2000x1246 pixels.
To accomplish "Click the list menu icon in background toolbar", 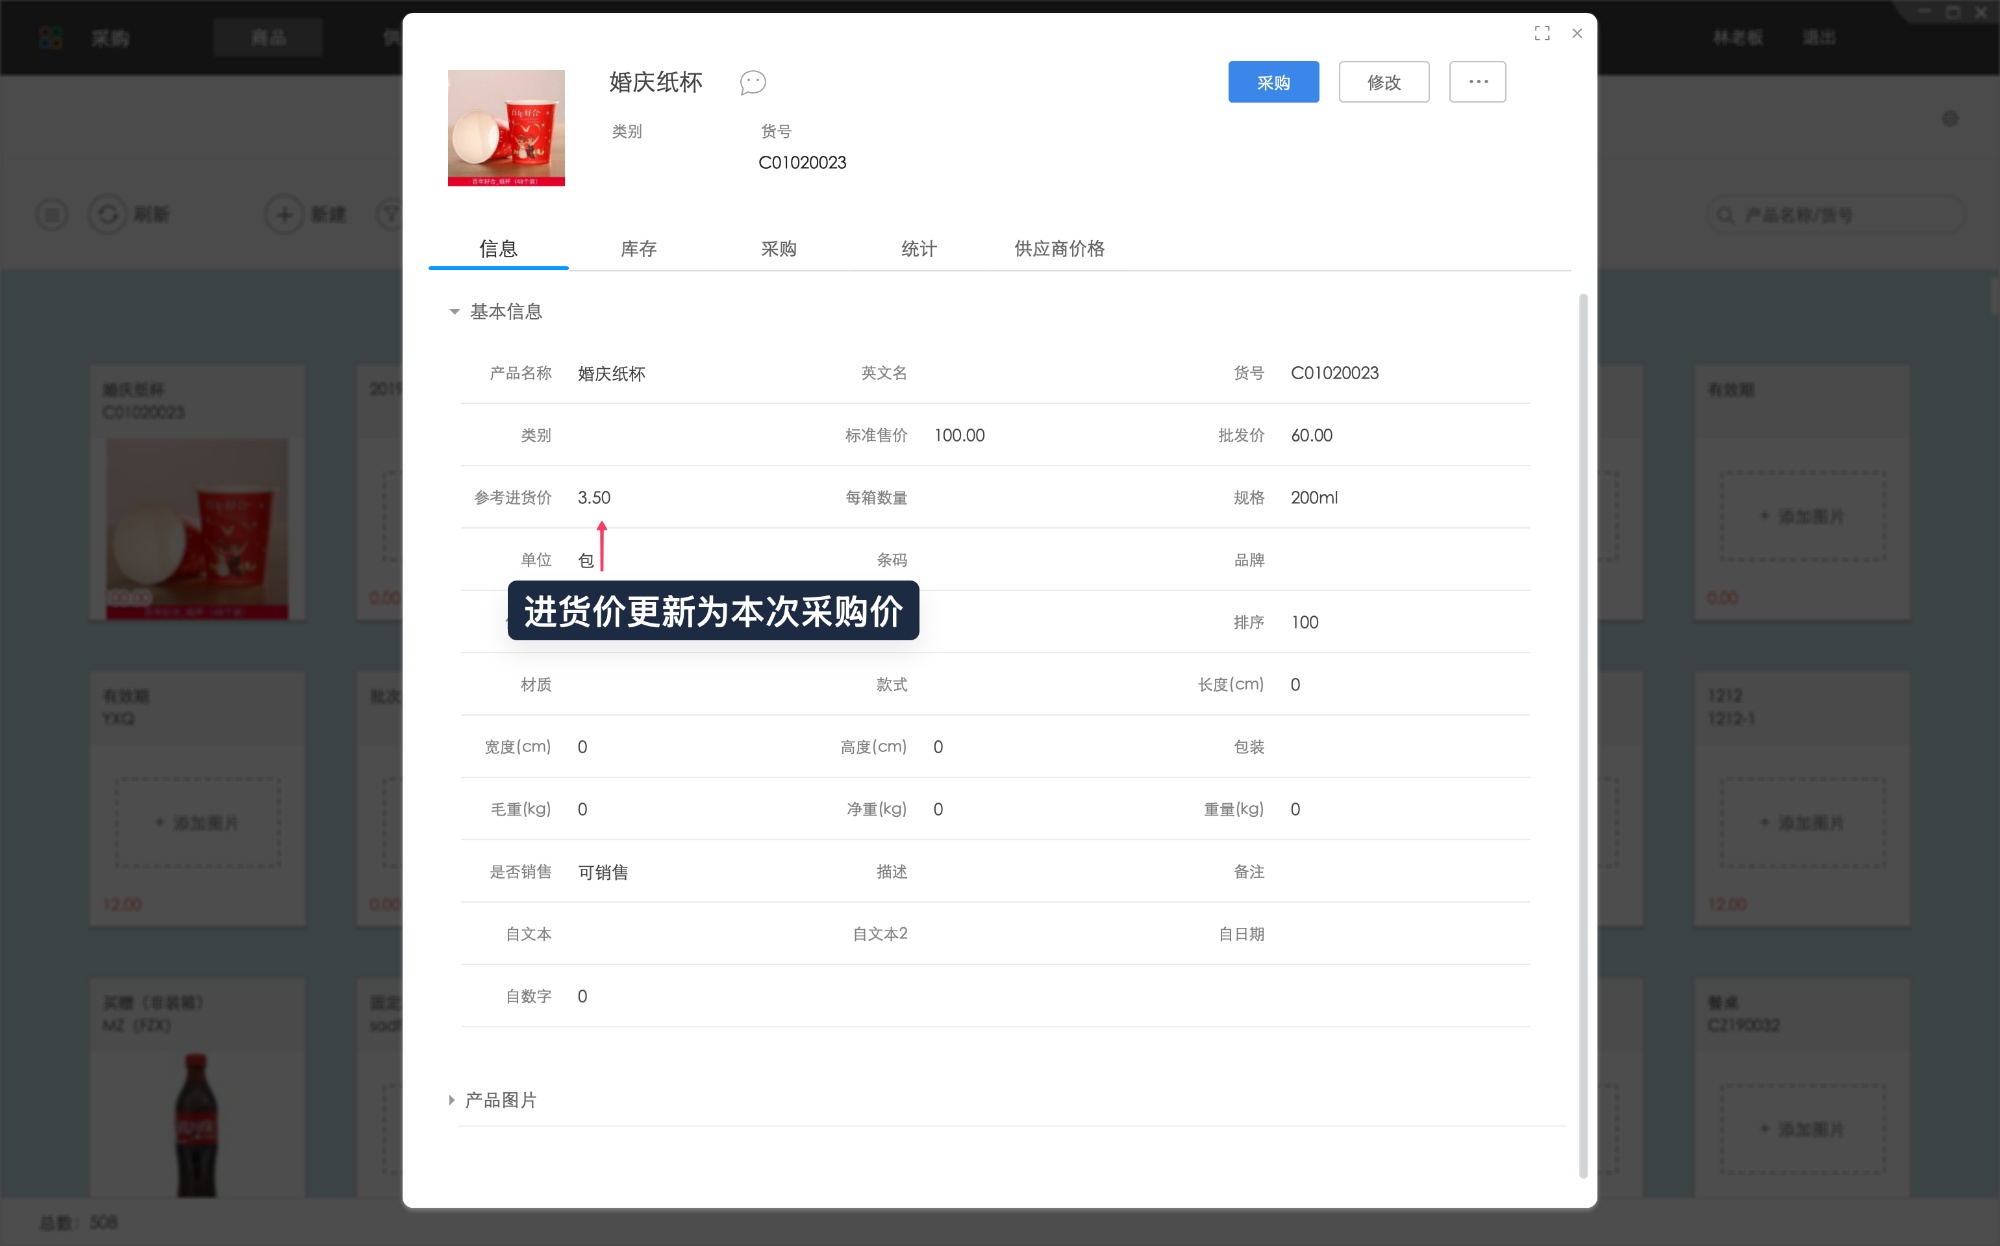I will 52,214.
